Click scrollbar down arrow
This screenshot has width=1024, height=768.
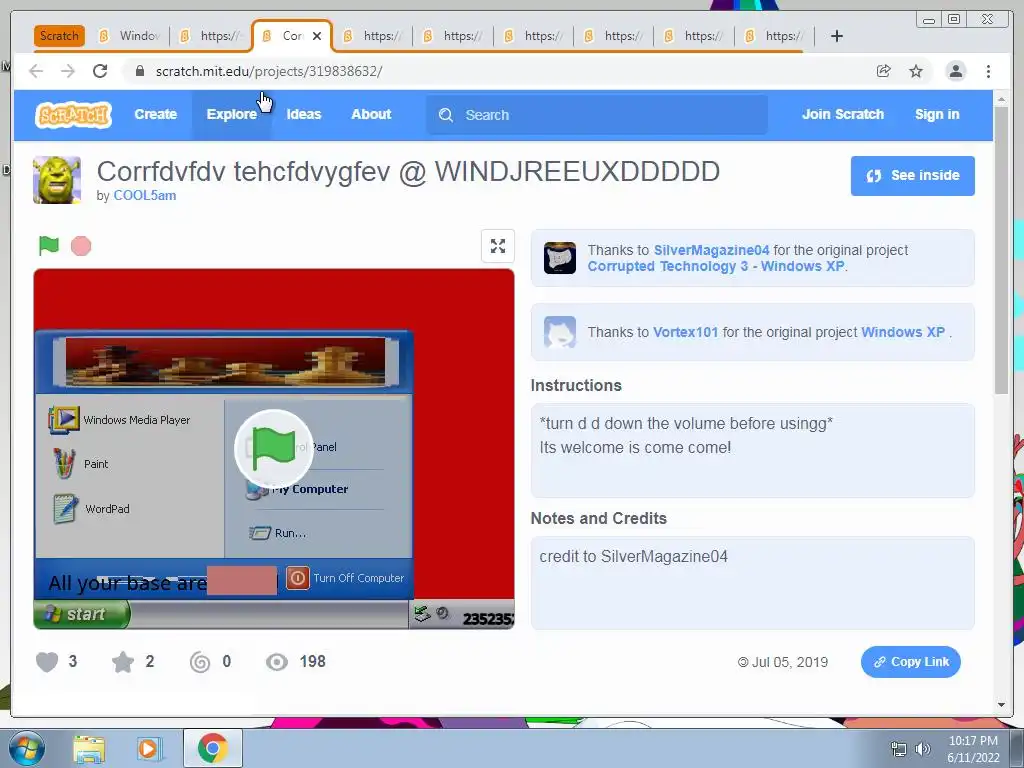(x=1002, y=705)
